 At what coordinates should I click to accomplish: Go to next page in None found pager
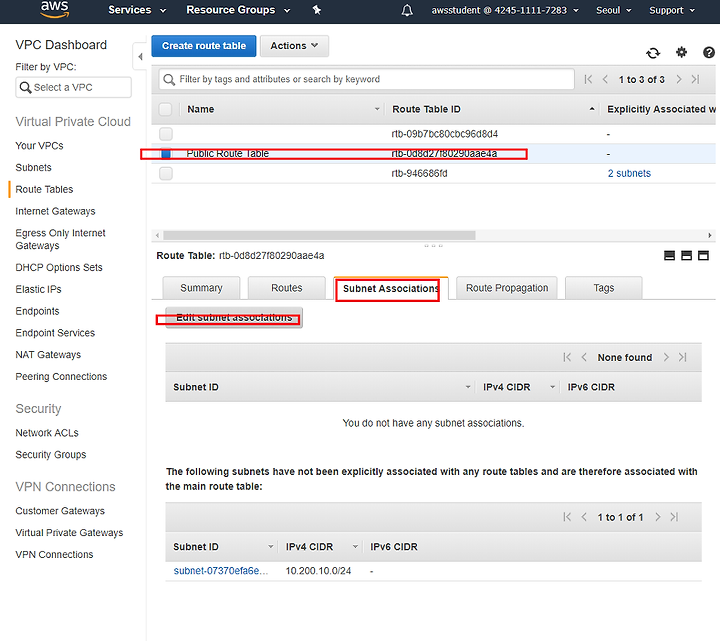tap(666, 357)
